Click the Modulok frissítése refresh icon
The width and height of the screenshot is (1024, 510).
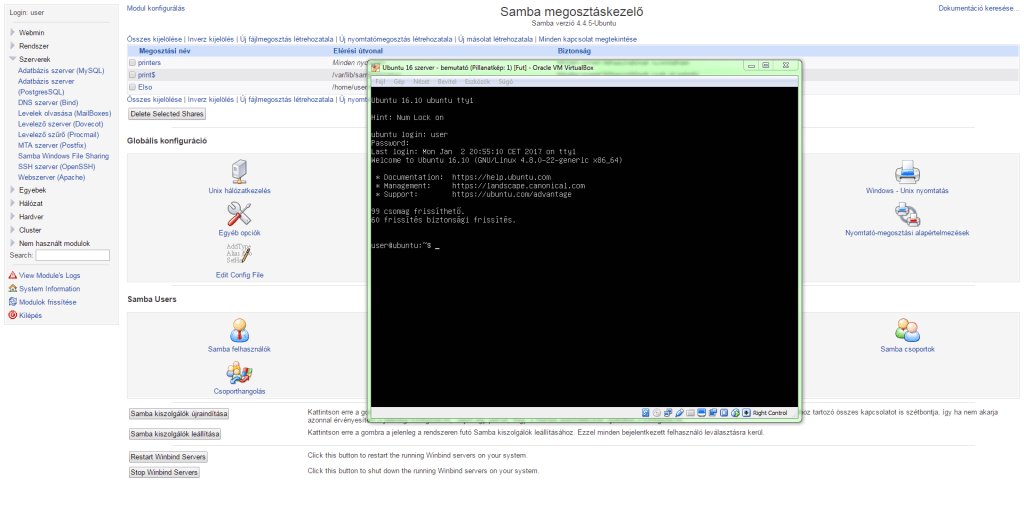click(12, 302)
